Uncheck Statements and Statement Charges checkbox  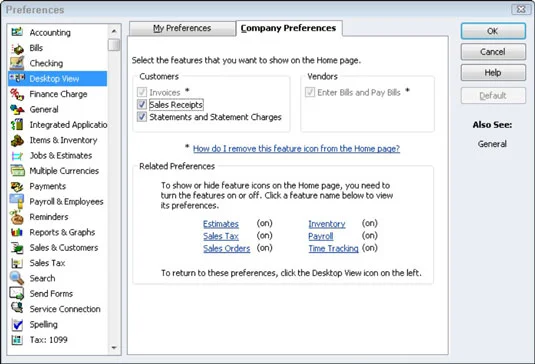click(142, 117)
